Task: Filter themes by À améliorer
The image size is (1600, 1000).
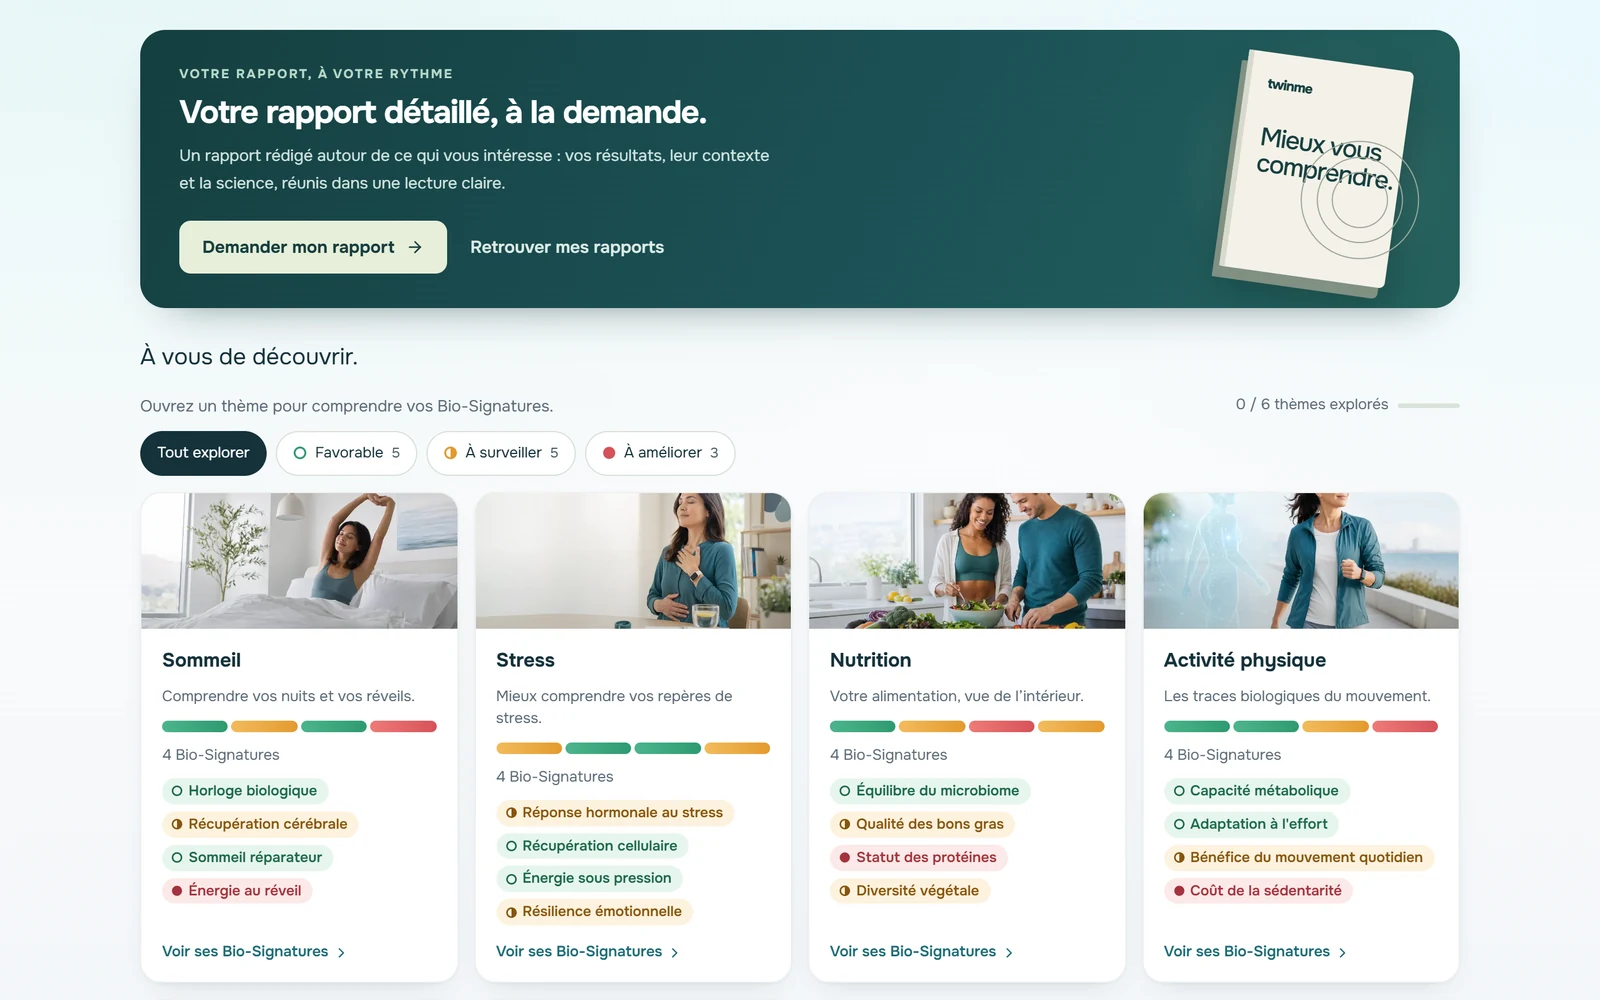Action: point(660,453)
